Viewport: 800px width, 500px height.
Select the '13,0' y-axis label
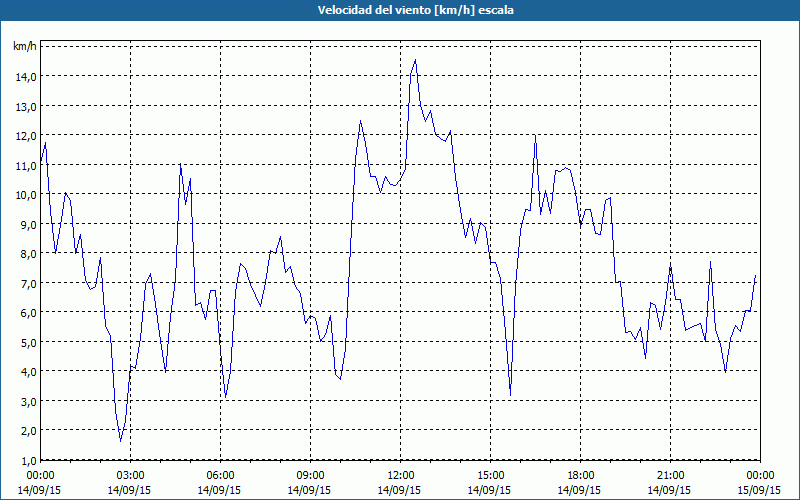point(26,106)
